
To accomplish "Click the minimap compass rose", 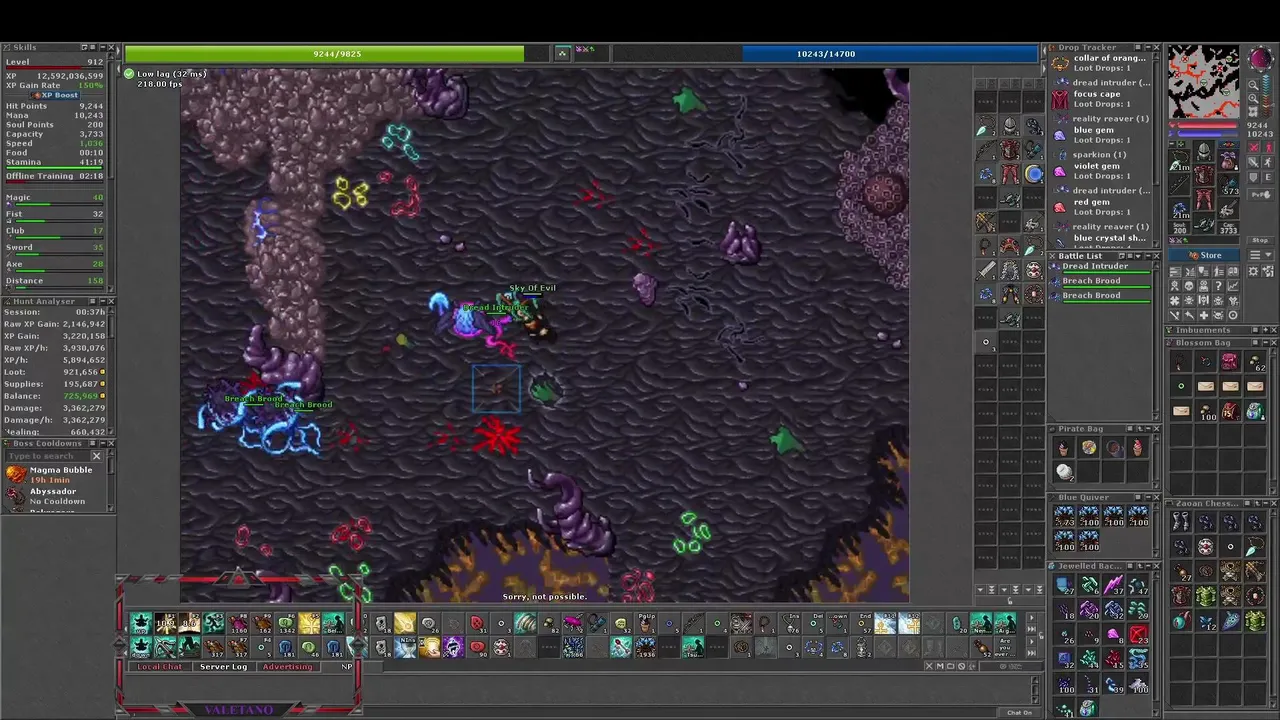I will coord(1261,59).
